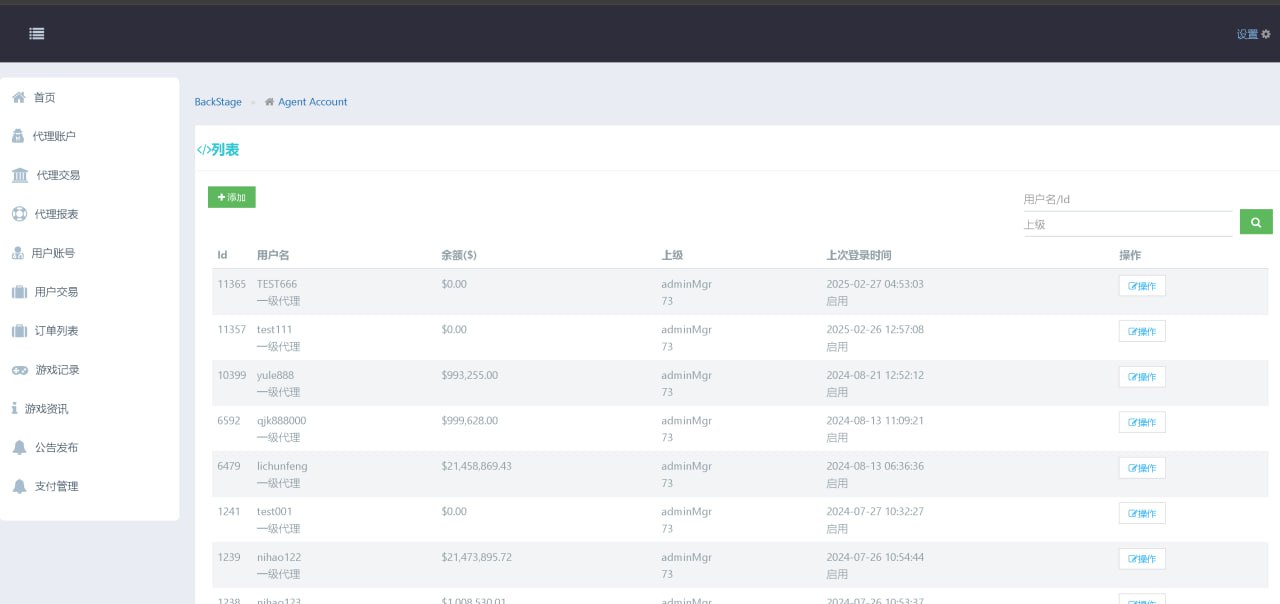Open settings gear in top right

(x=1265, y=34)
